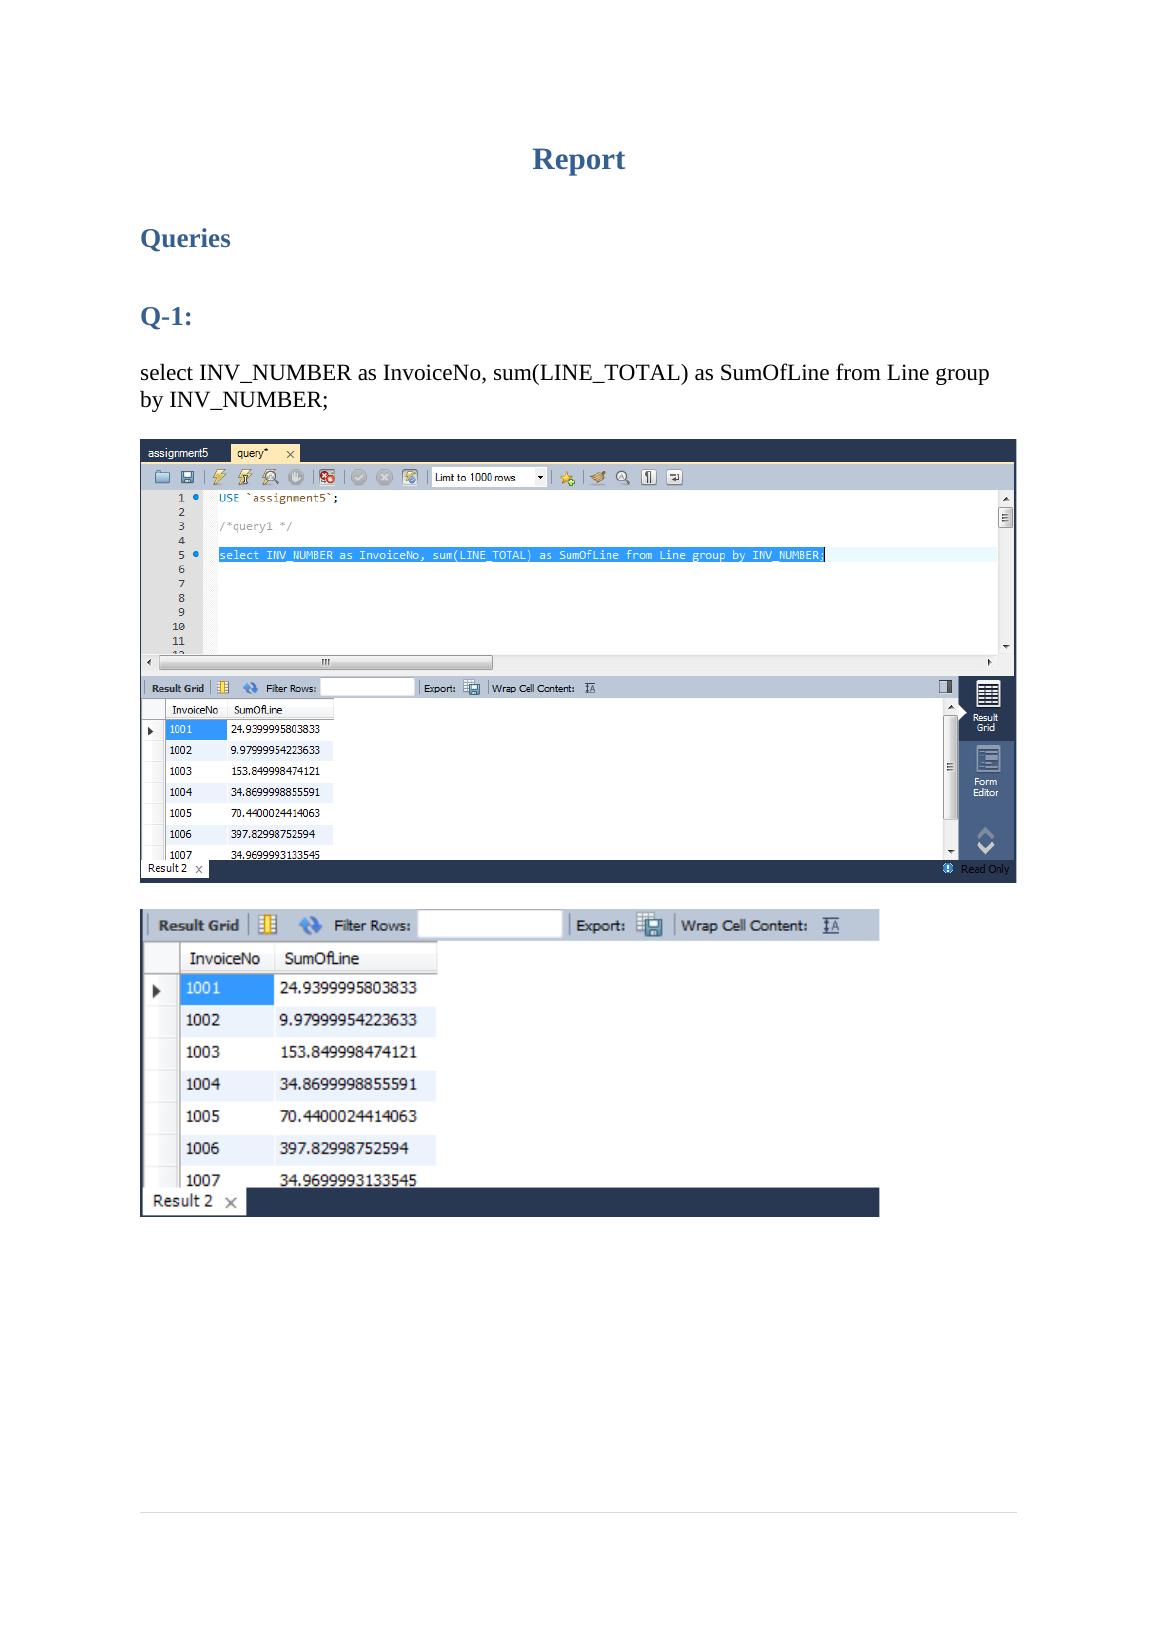The width and height of the screenshot is (1158, 1638).
Task: Switch to the assignment5 tab
Action: coord(179,453)
